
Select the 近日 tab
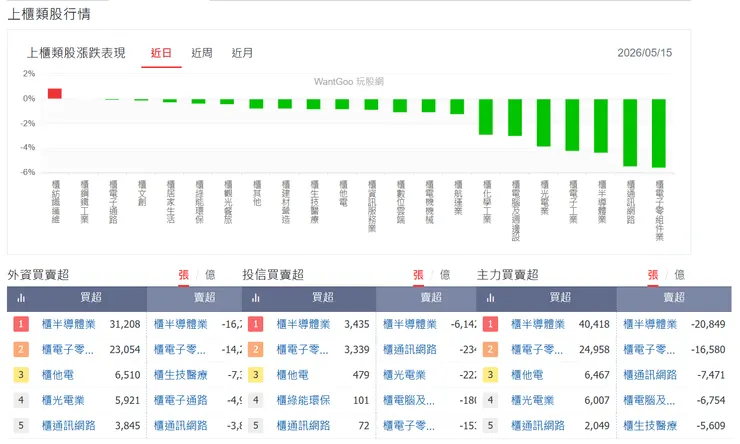click(161, 53)
